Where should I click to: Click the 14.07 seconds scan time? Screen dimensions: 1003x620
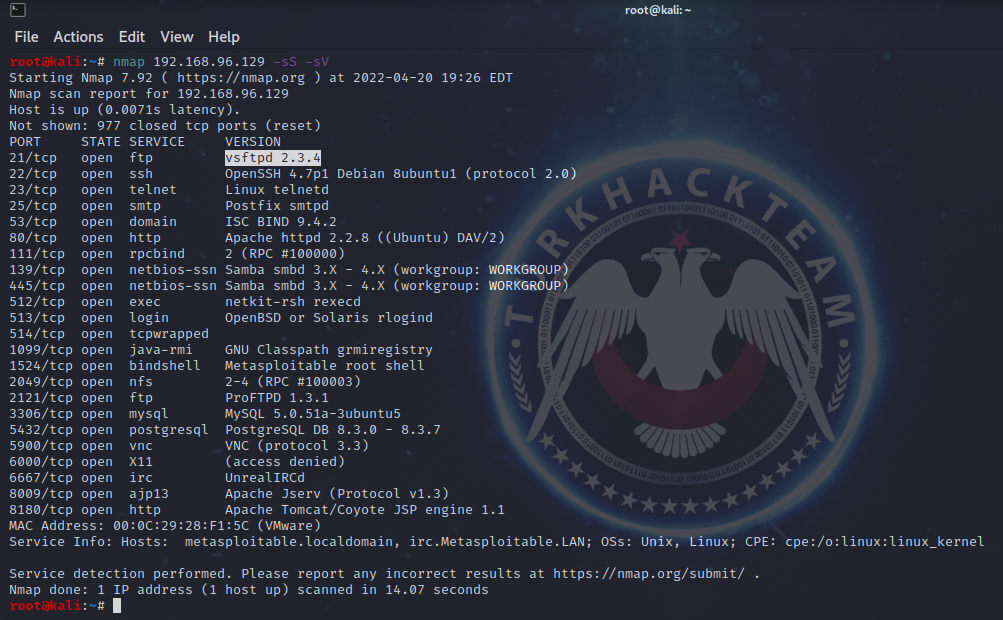point(437,590)
